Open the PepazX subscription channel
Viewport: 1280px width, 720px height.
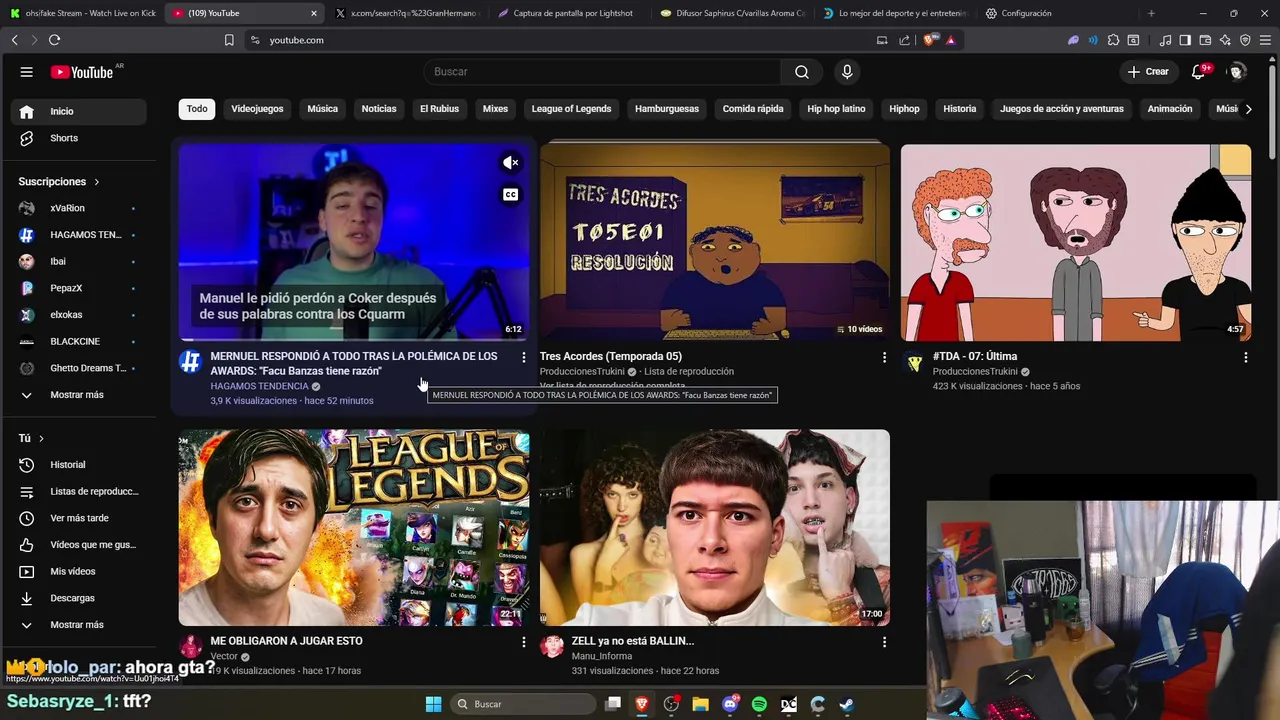(x=78, y=288)
